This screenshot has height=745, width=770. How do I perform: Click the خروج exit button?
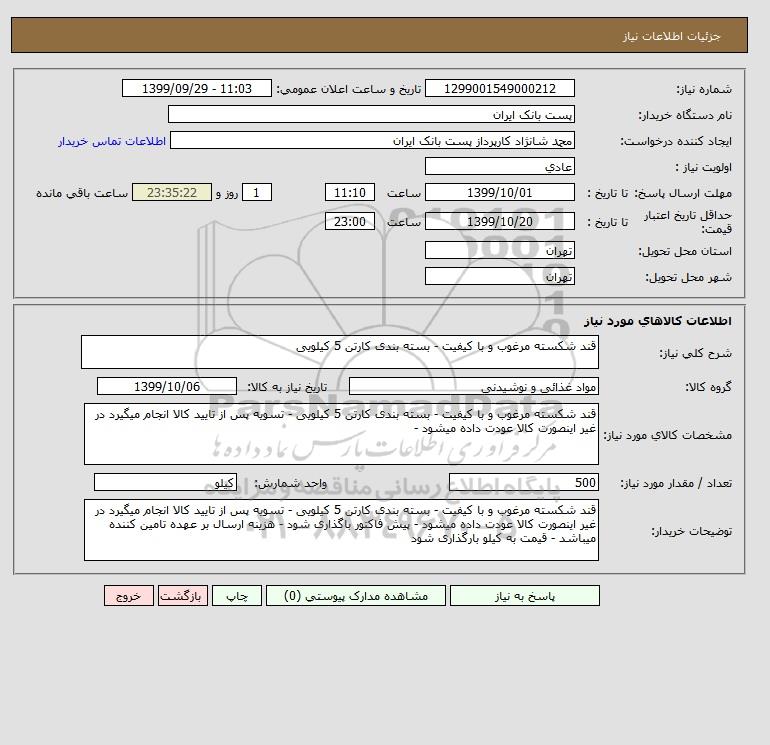pyautogui.click(x=129, y=596)
